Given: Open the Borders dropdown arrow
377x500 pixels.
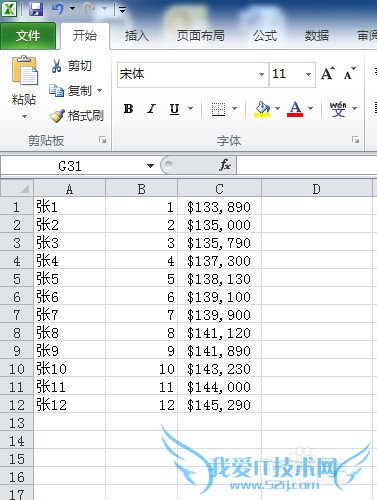Looking at the screenshot, I should [235, 108].
